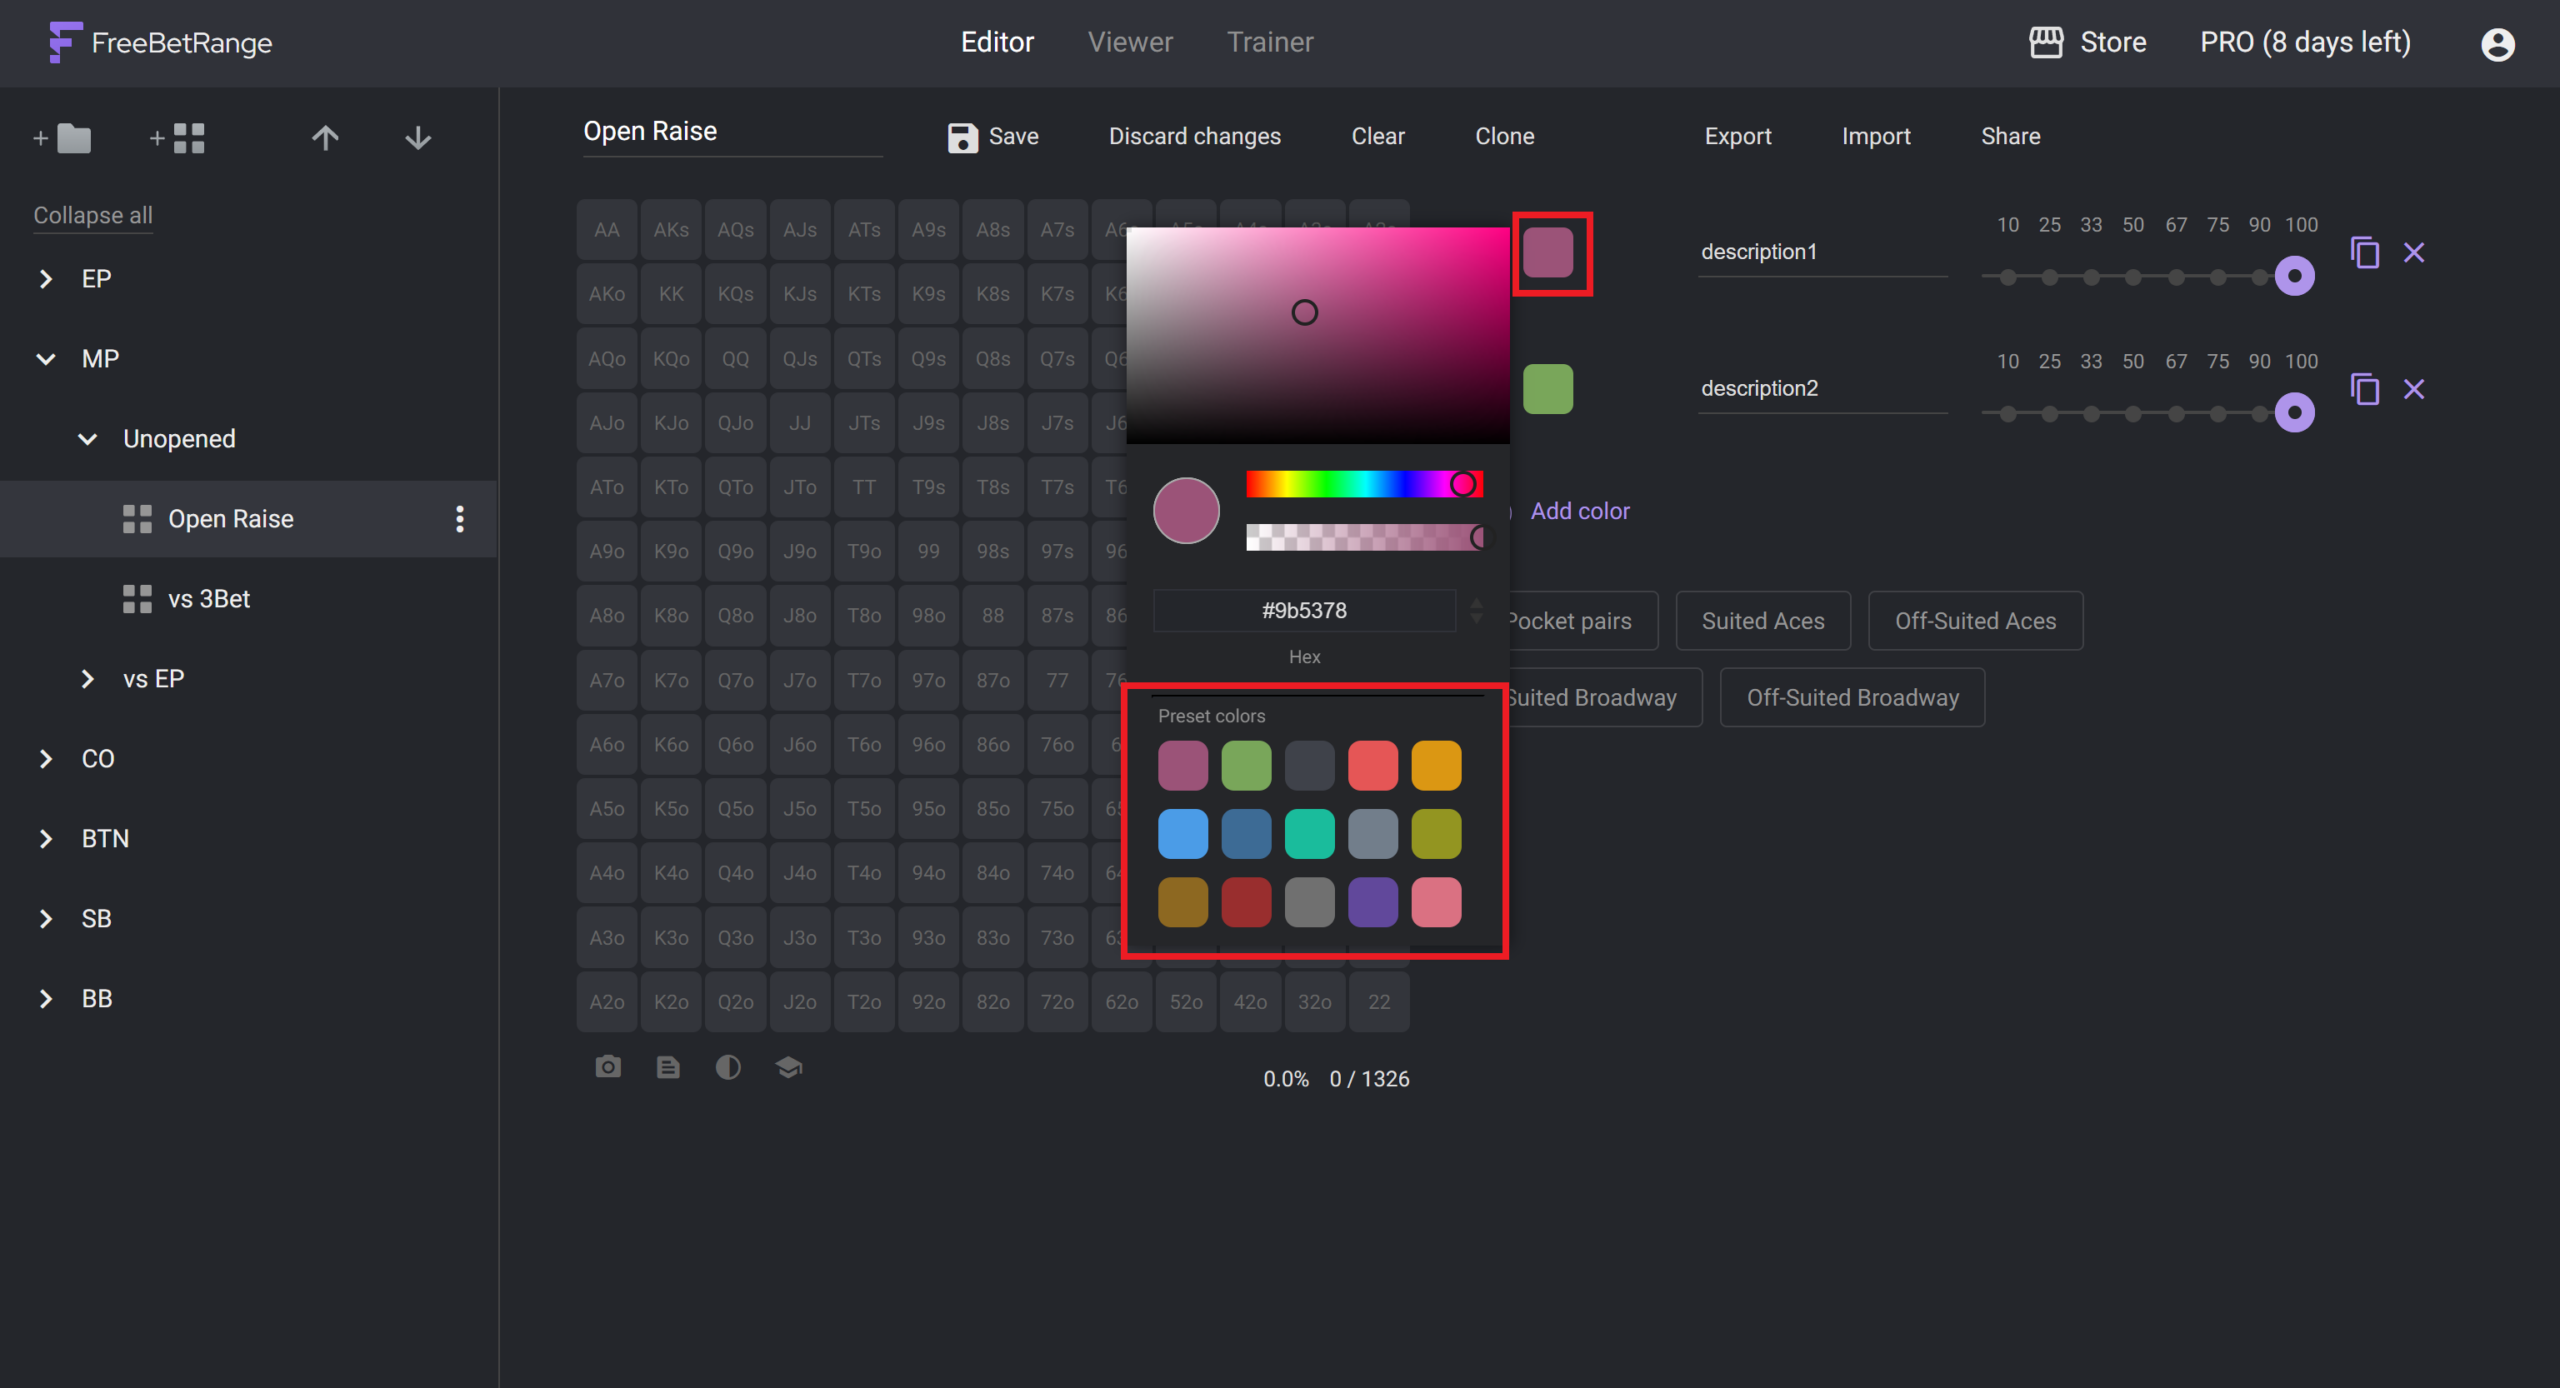The width and height of the screenshot is (2560, 1388).
Task: Copy the description2 color row
Action: coord(2364,389)
